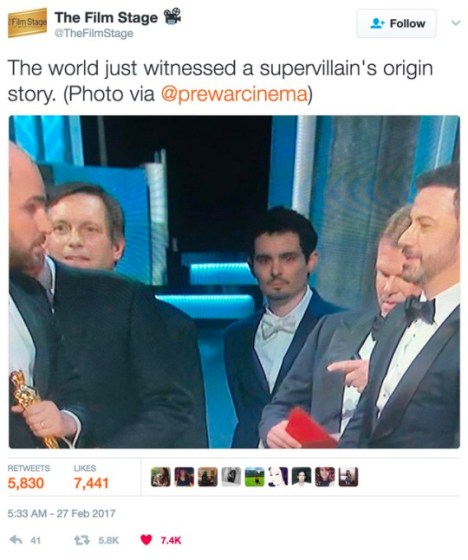View the 5,830 retweets list
Viewport: 468px width, 560px height.
click(28, 477)
